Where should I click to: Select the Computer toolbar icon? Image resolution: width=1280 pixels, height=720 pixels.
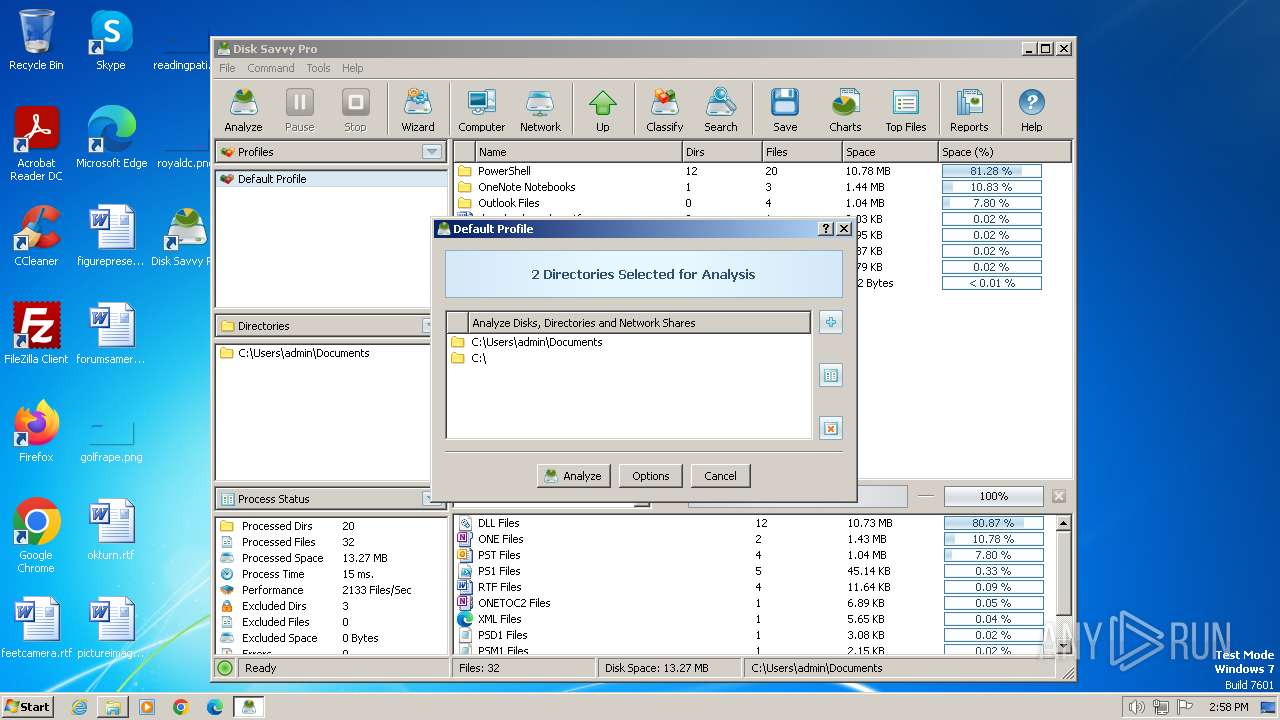click(482, 109)
